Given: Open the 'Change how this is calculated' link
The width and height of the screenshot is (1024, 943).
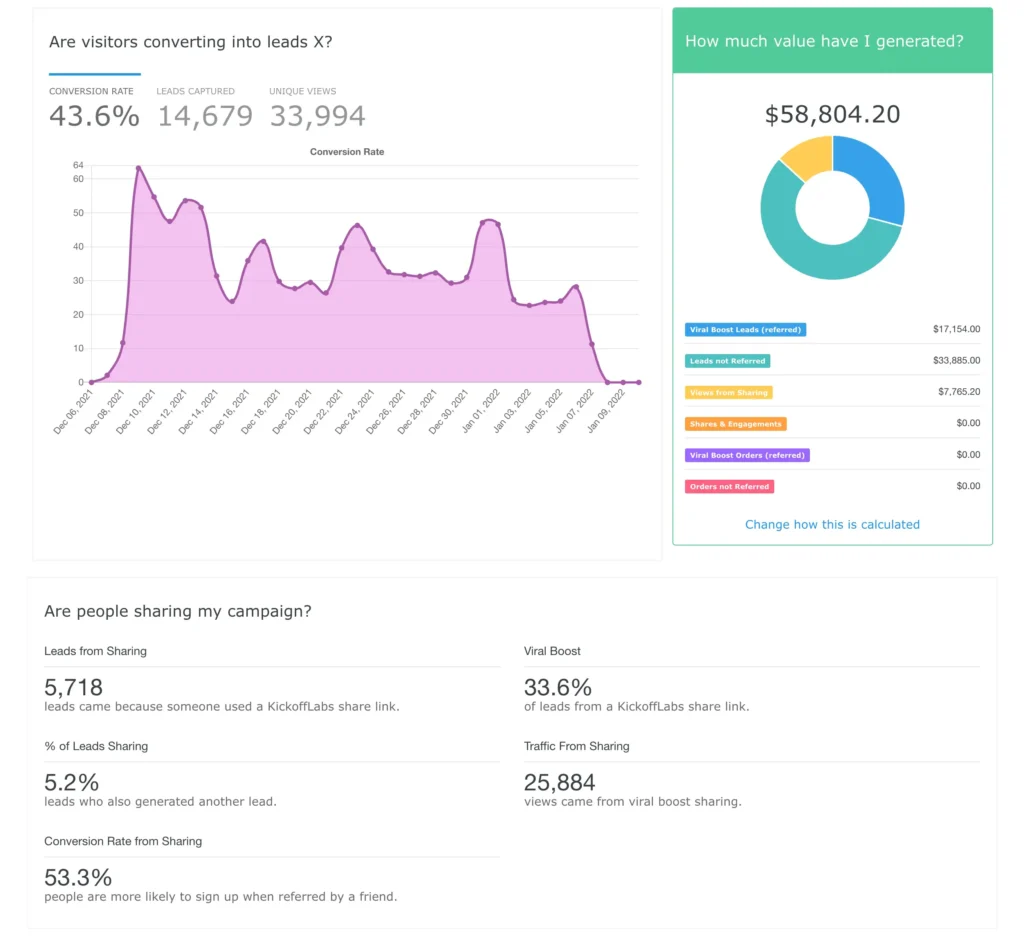Looking at the screenshot, I should (832, 524).
